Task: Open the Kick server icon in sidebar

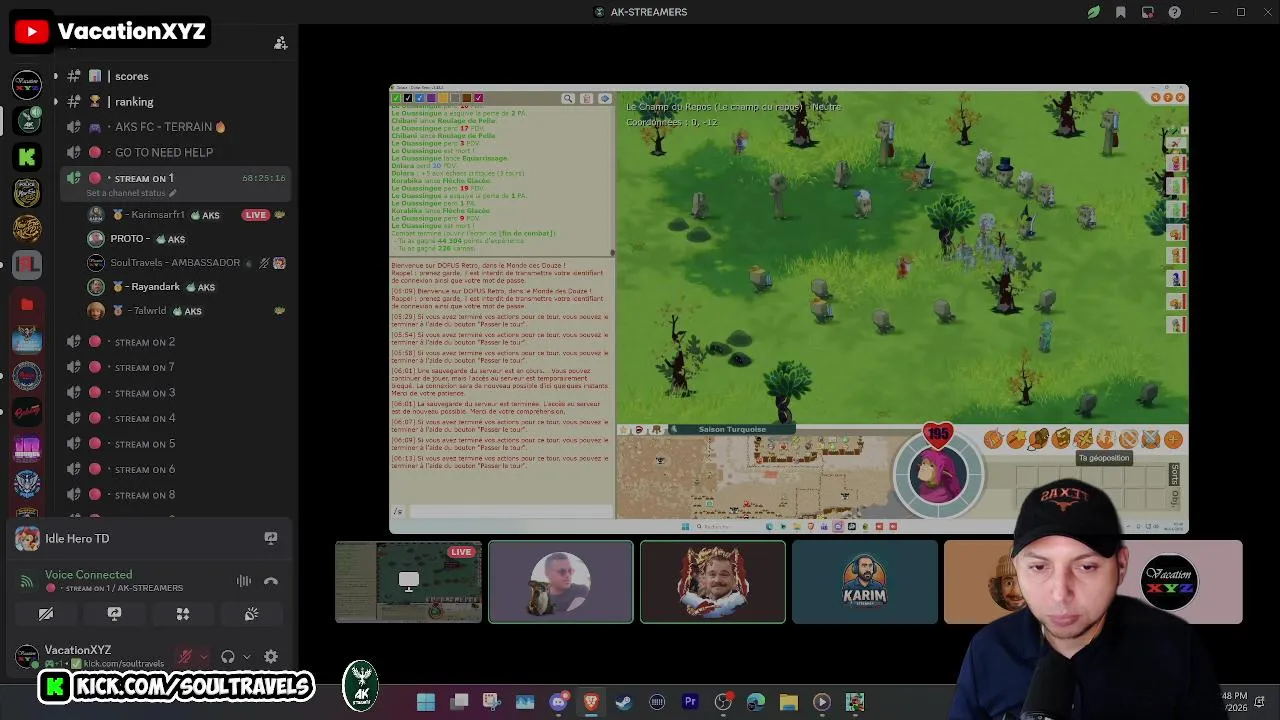Action: 27,156
